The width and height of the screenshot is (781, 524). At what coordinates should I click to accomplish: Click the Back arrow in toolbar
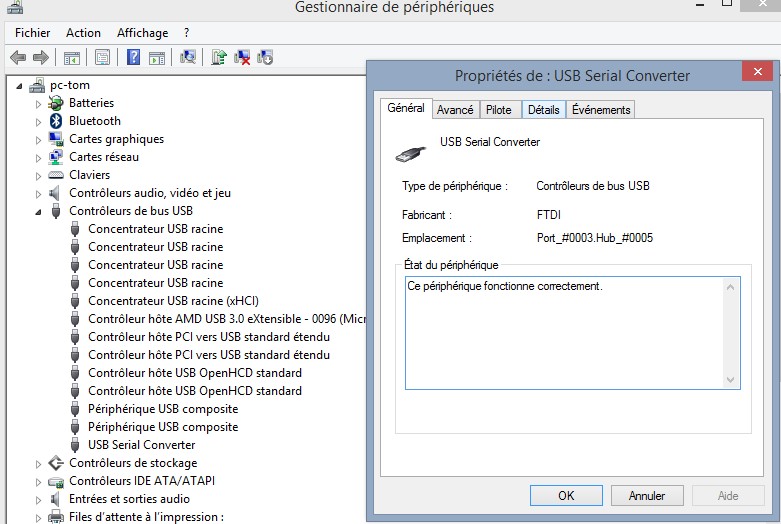coord(17,57)
